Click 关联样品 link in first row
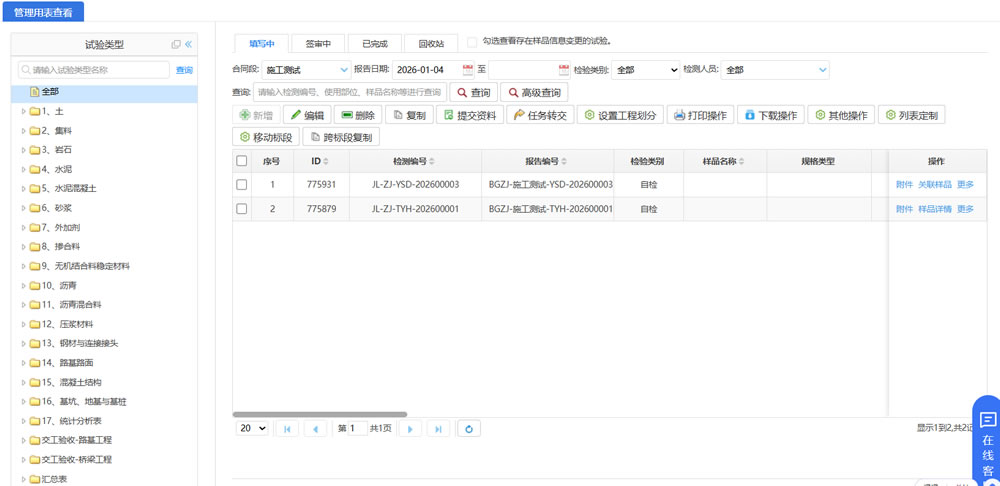This screenshot has width=1000, height=486. [934, 185]
